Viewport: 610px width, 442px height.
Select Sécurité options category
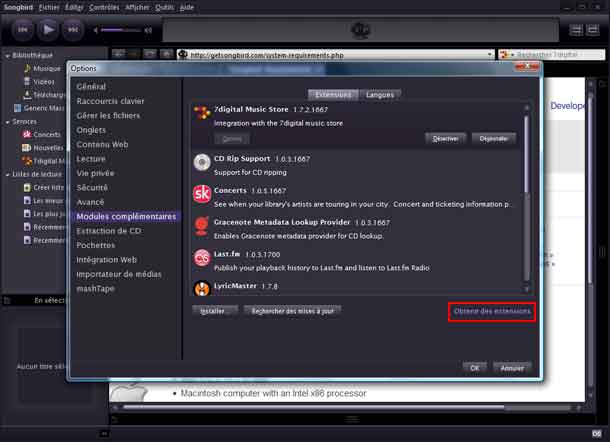coord(92,188)
